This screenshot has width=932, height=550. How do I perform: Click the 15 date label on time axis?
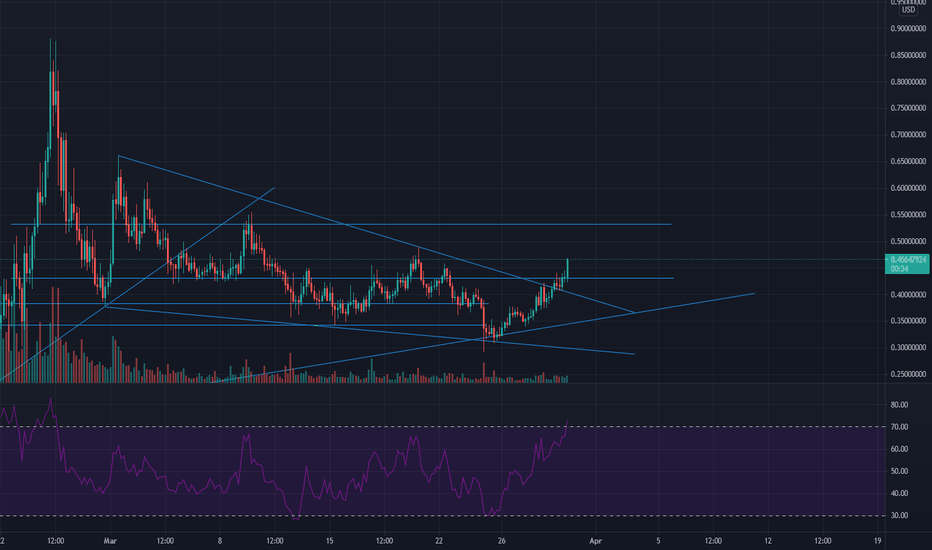coord(329,540)
